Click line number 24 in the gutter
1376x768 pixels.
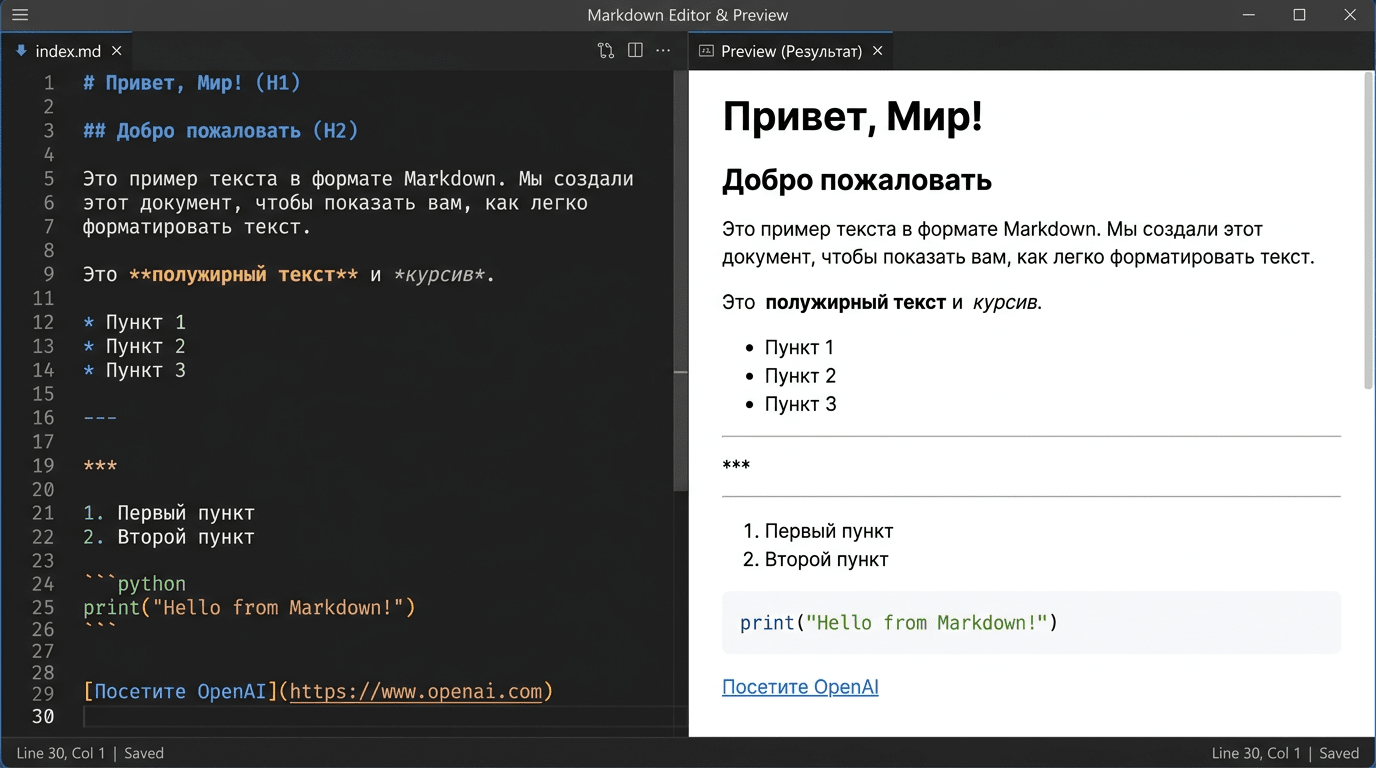coord(43,583)
